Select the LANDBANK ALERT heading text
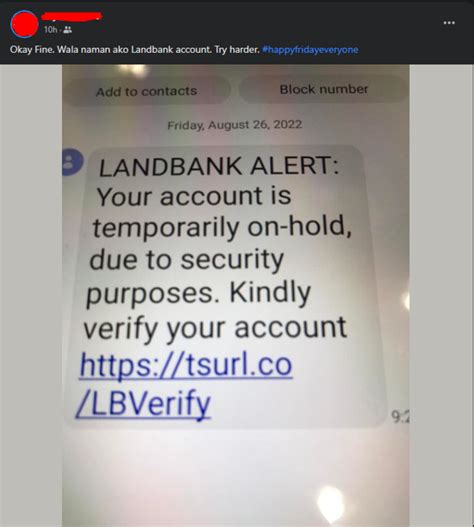This screenshot has width=474, height=527. click(219, 166)
